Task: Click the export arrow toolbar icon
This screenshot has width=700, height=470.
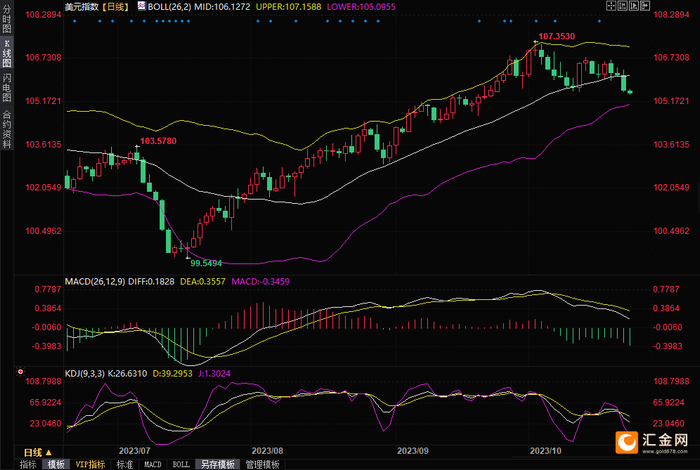Action: tap(646, 6)
